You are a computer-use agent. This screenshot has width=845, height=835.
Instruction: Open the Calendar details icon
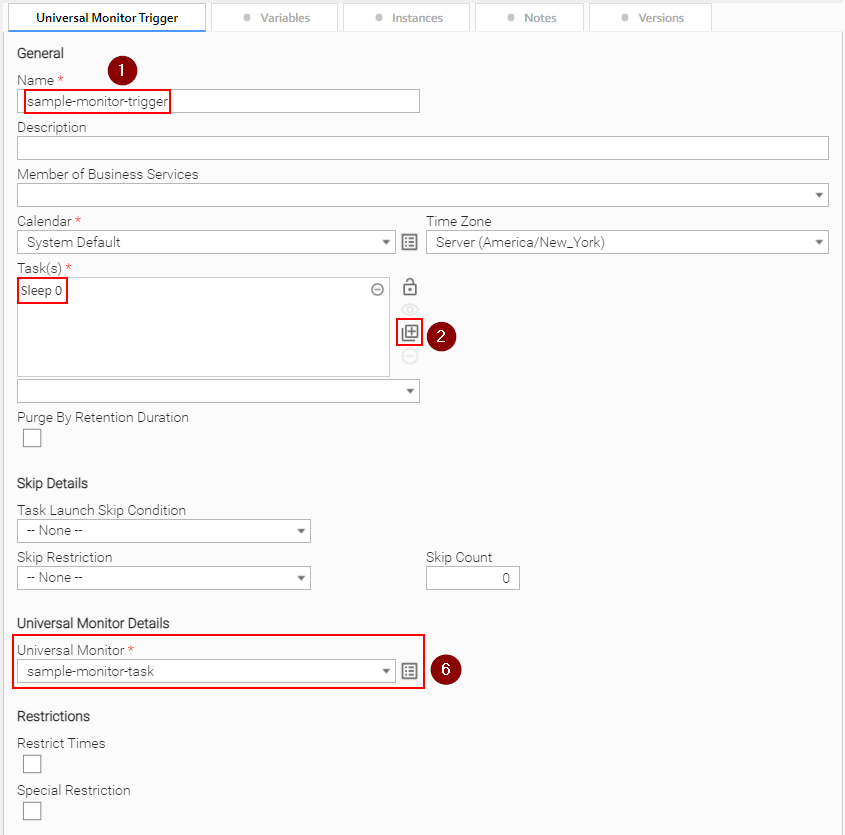409,242
